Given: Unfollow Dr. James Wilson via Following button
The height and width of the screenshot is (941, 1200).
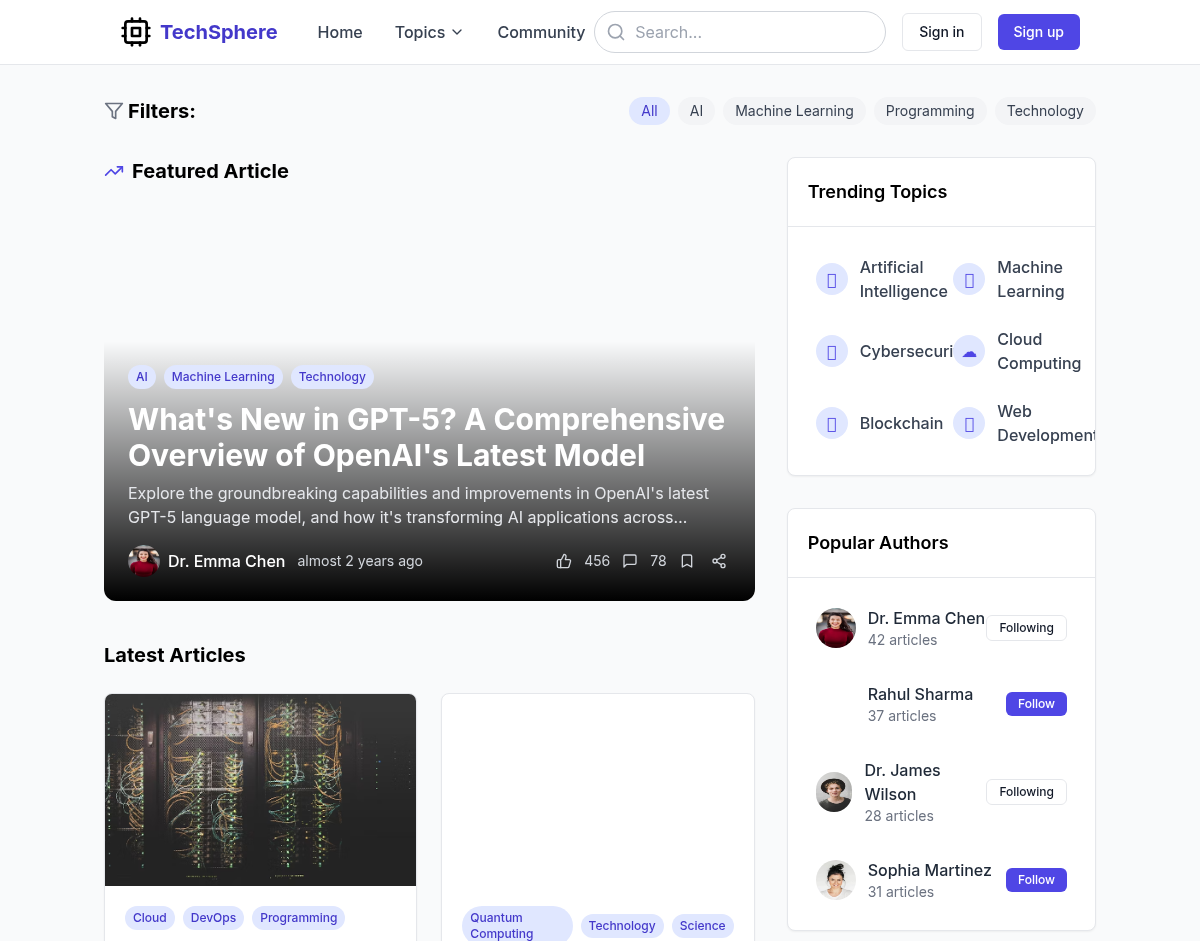Looking at the screenshot, I should tap(1026, 792).
